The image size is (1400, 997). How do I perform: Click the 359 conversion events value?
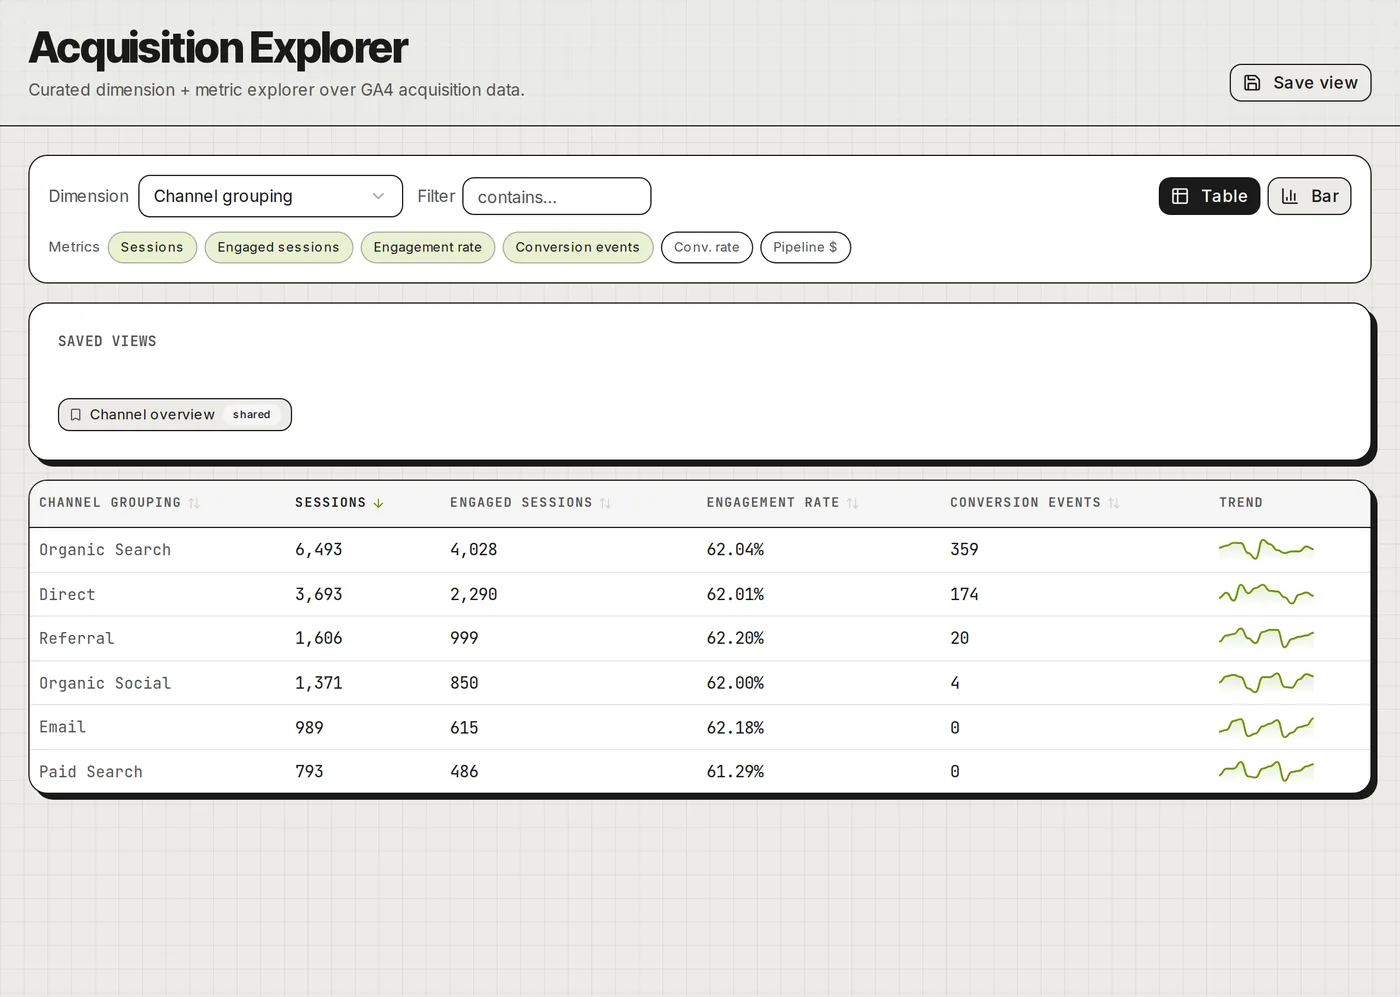pyautogui.click(x=964, y=550)
